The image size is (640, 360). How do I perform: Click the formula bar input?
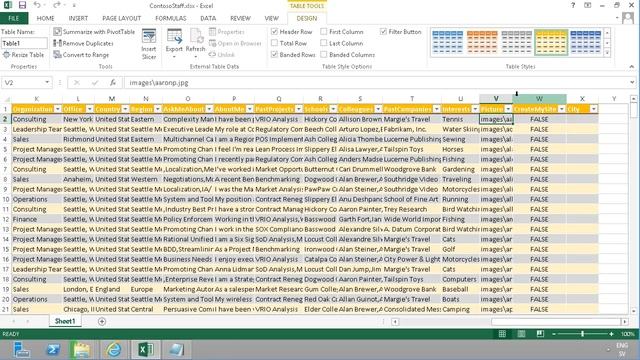[x=376, y=82]
